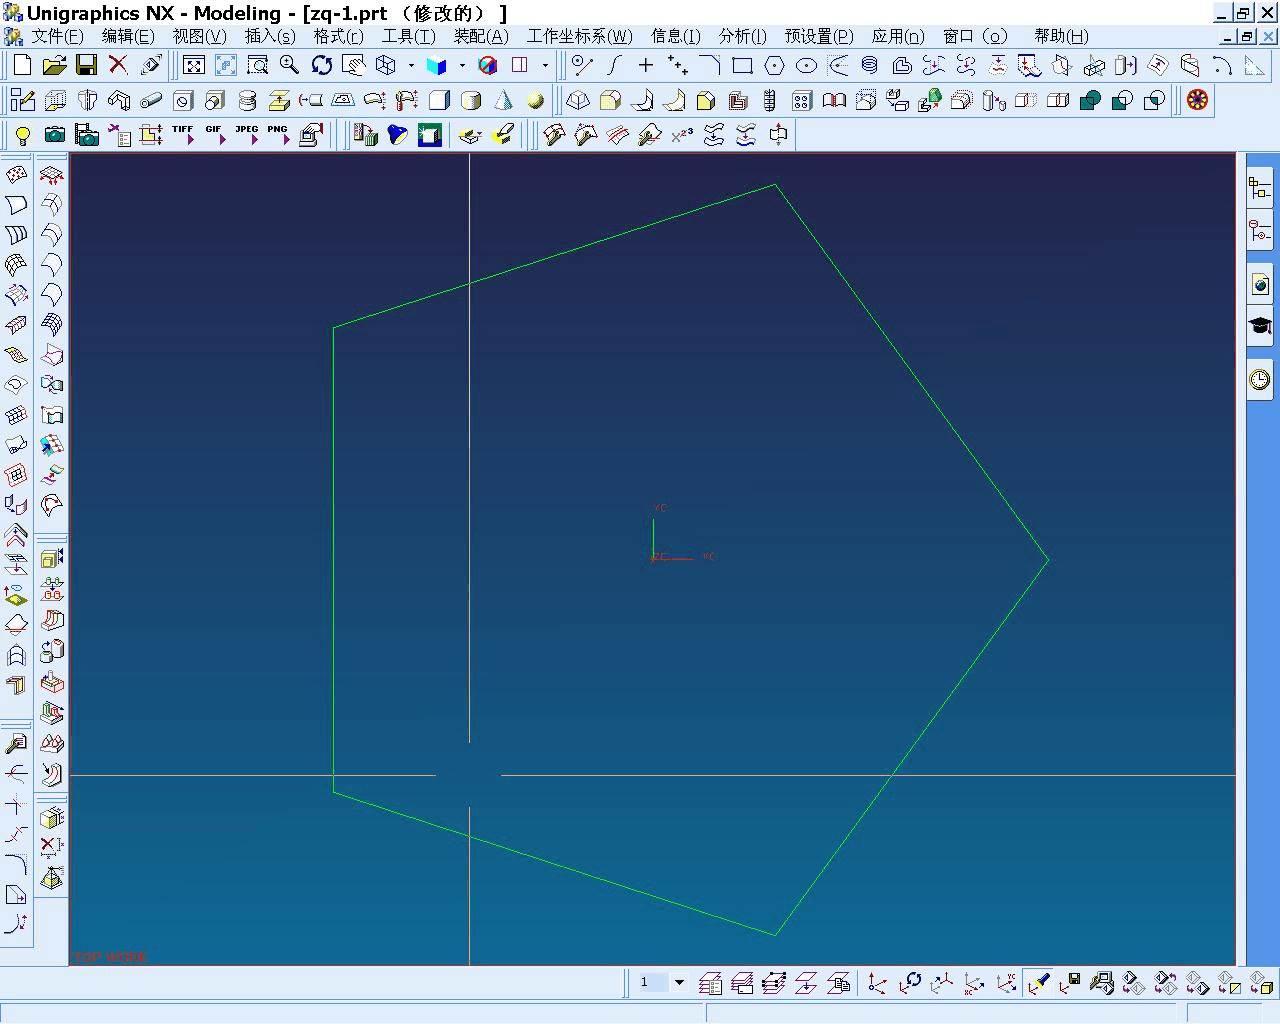Select the Rotate view tool
This screenshot has width=1280, height=1024.
322,65
